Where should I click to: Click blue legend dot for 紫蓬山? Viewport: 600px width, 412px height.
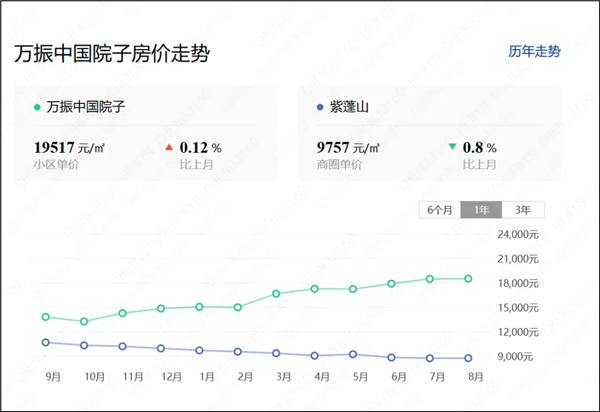(x=320, y=107)
